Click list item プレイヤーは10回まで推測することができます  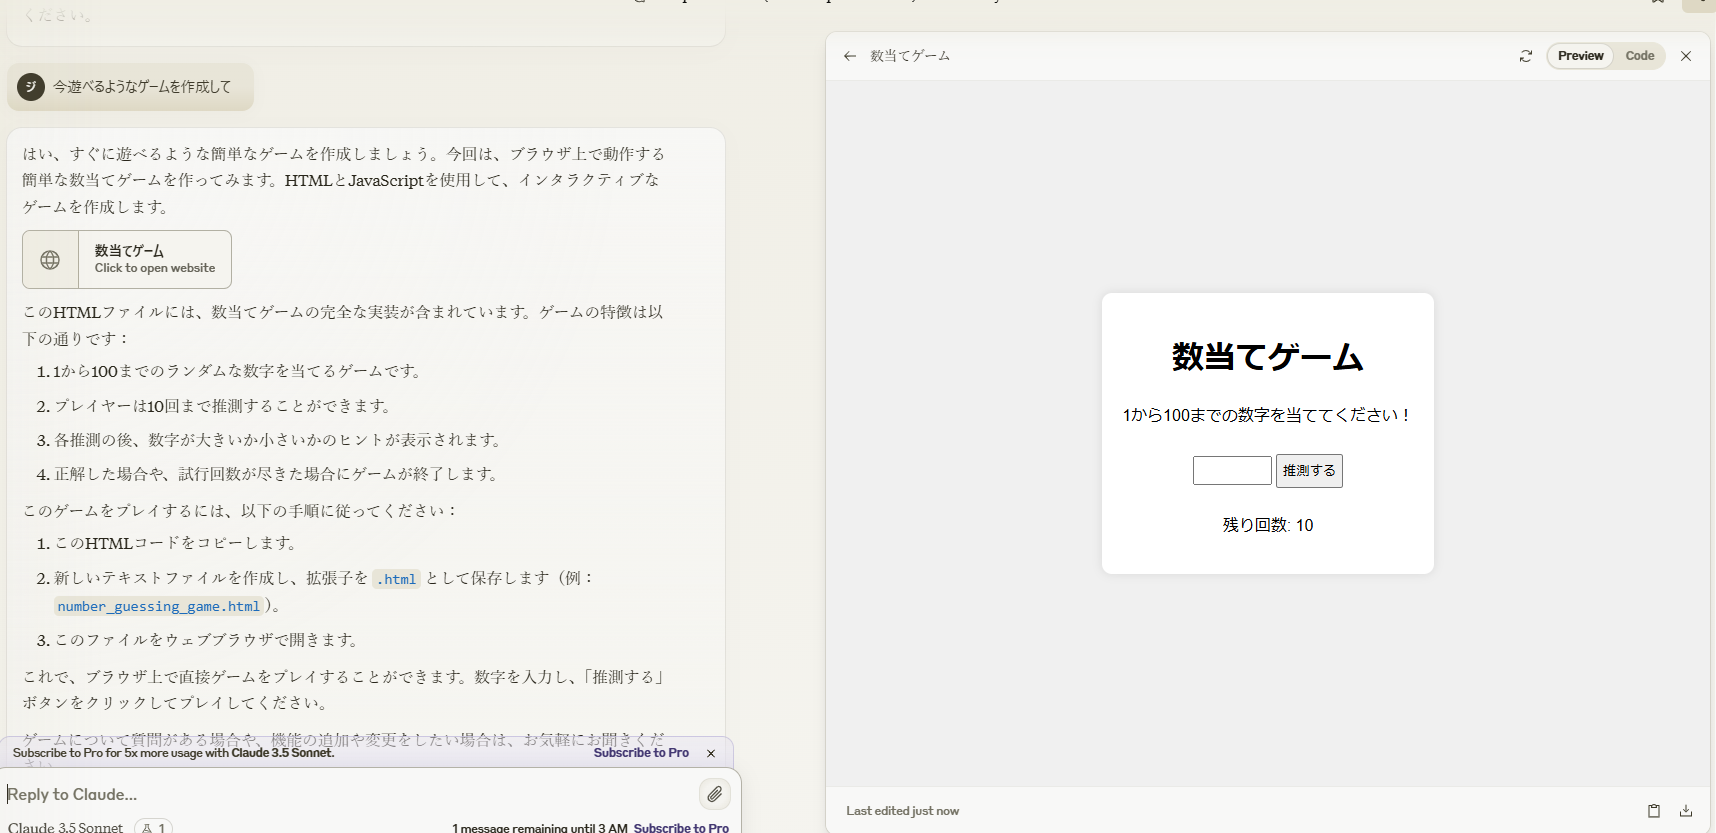(x=225, y=406)
